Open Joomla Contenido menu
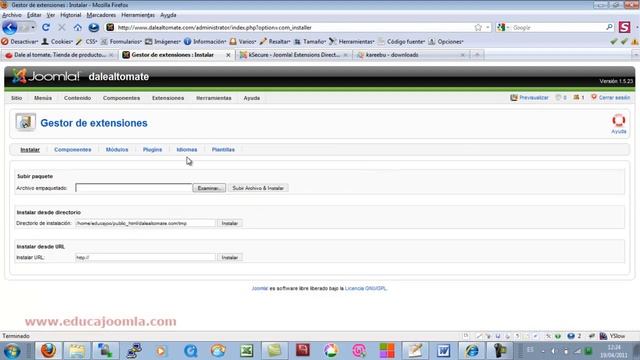 click(x=78, y=98)
